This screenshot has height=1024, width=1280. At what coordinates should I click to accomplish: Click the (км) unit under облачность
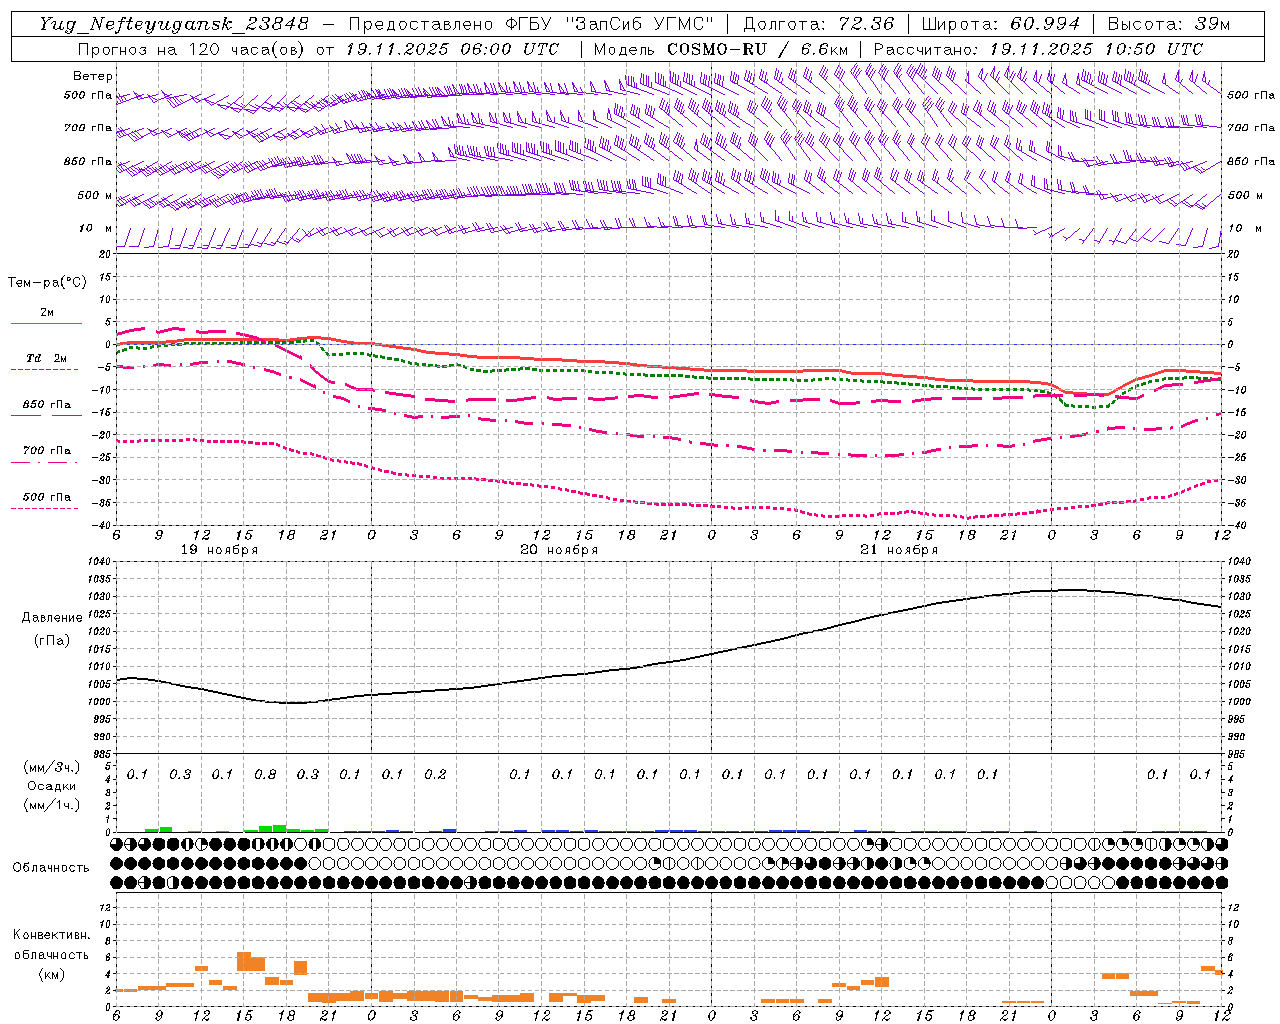pyautogui.click(x=51, y=974)
